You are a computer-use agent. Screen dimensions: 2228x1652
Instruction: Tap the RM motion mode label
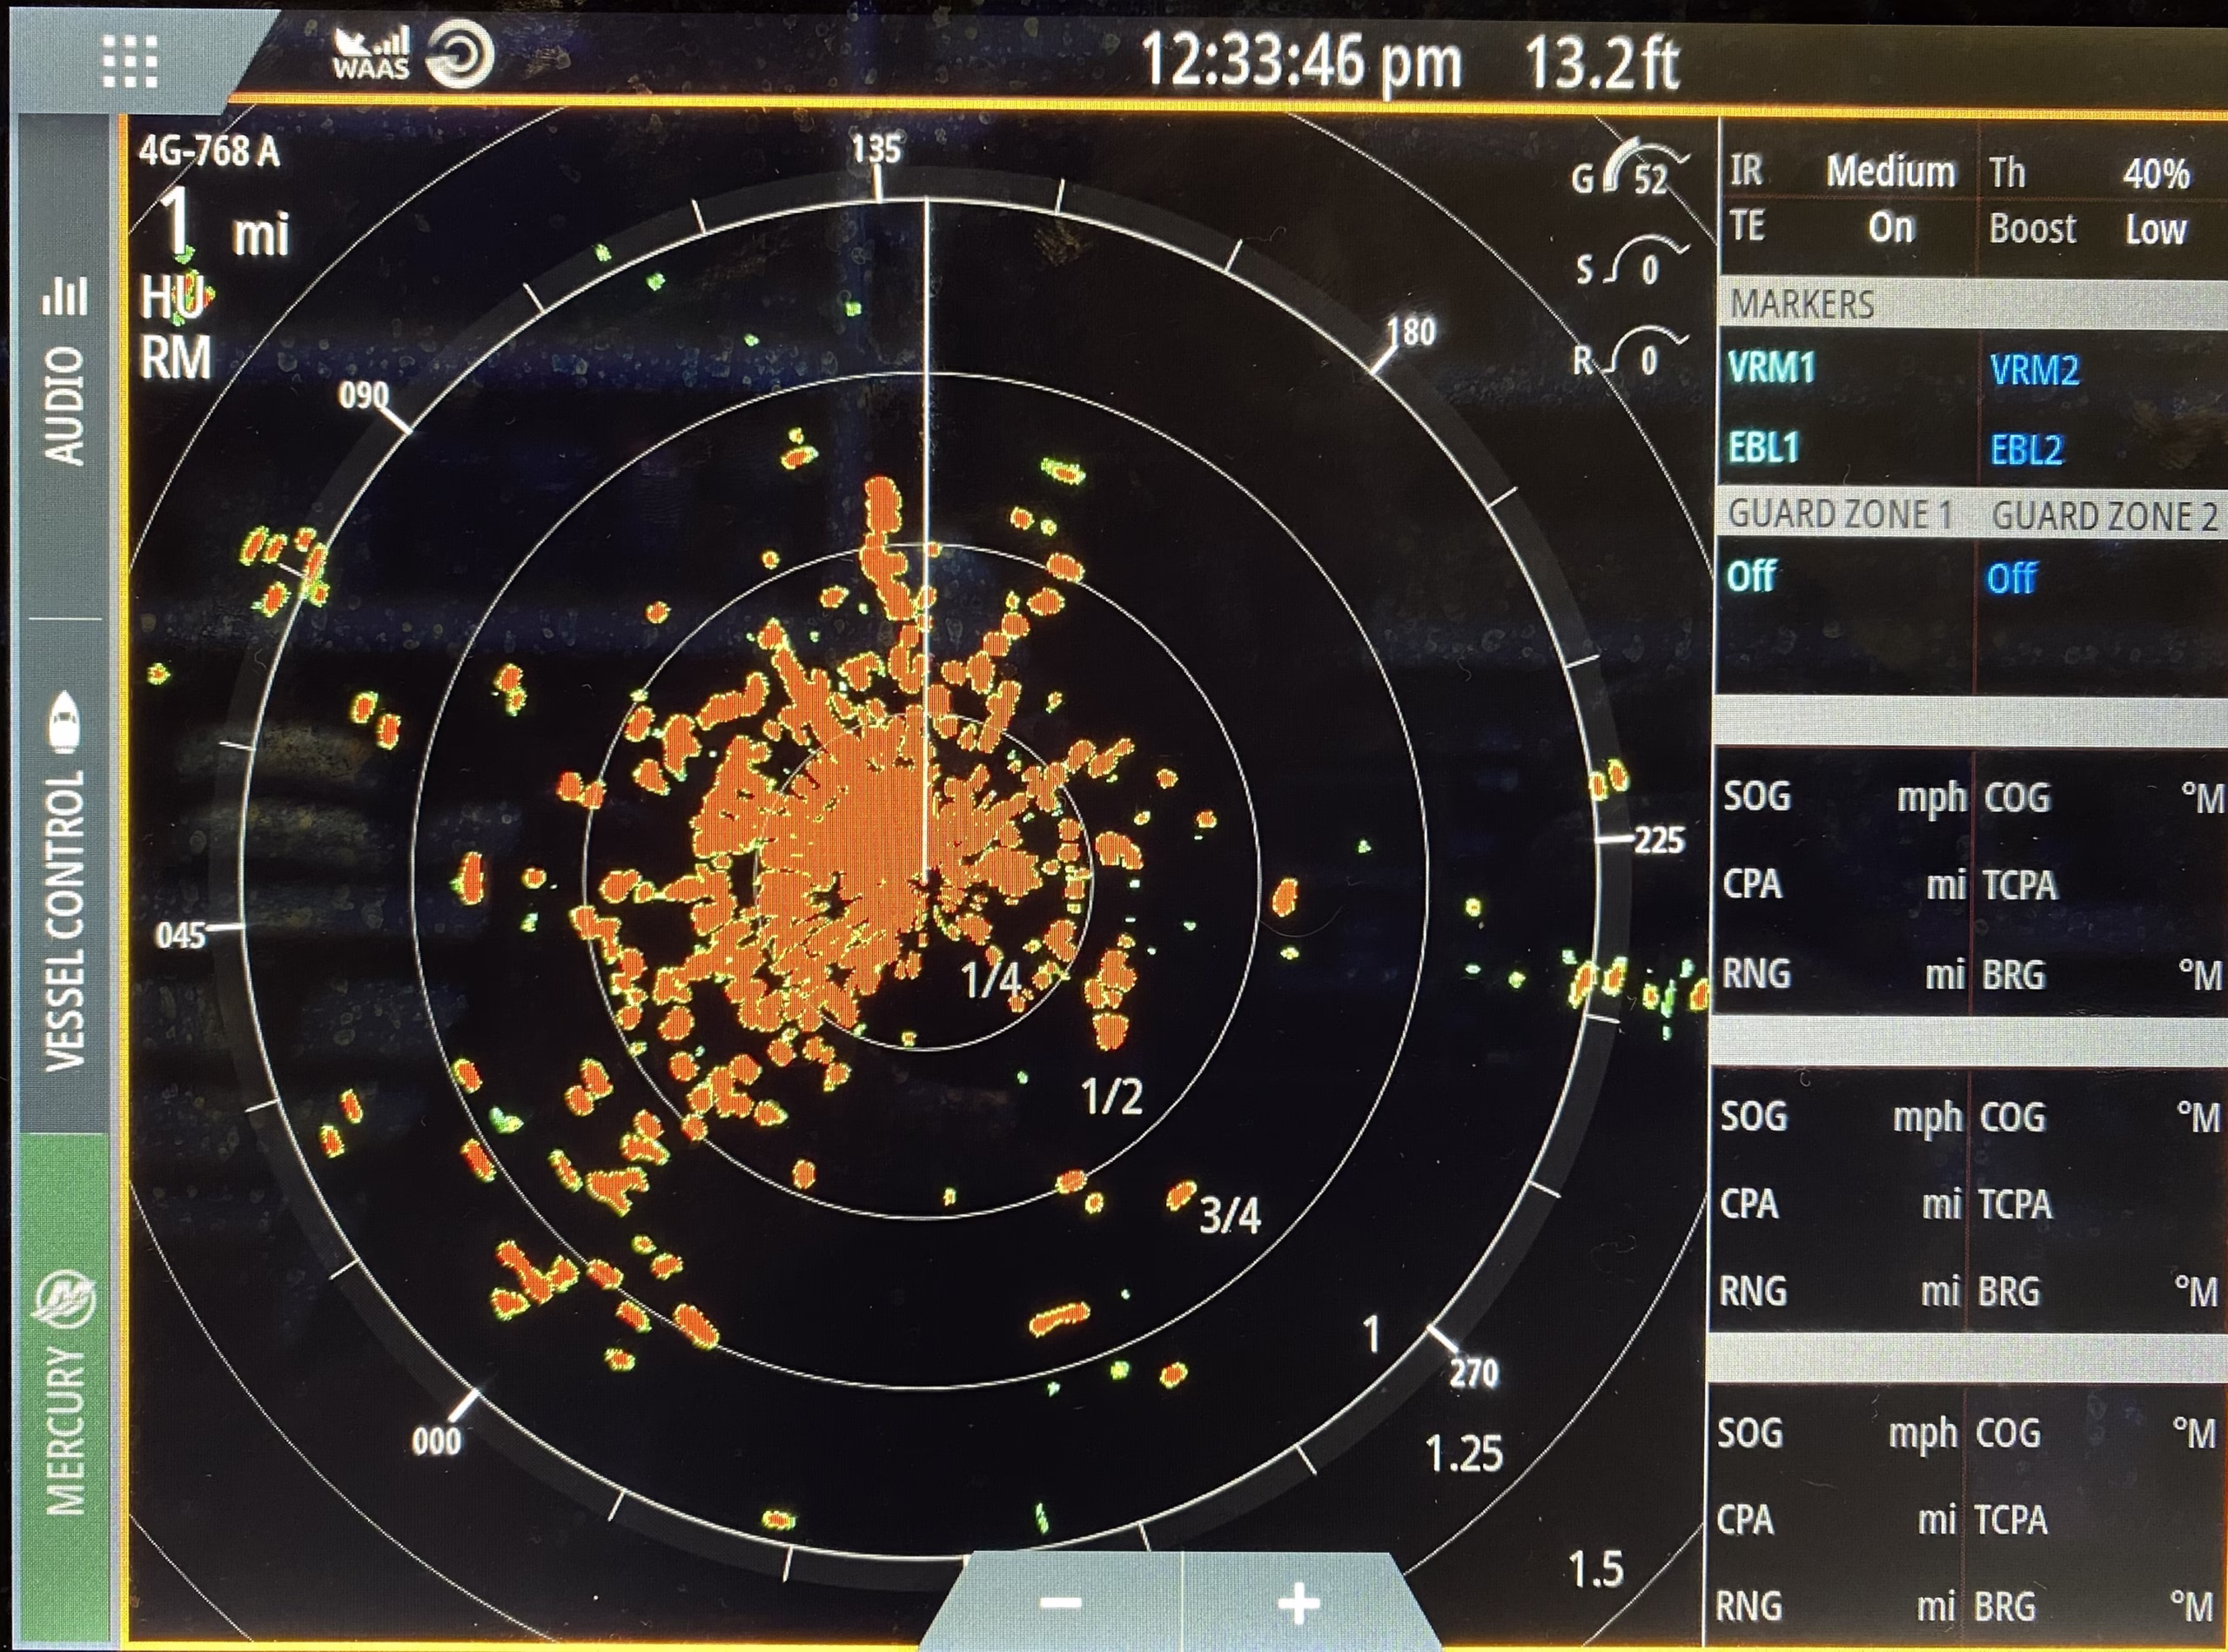click(176, 358)
